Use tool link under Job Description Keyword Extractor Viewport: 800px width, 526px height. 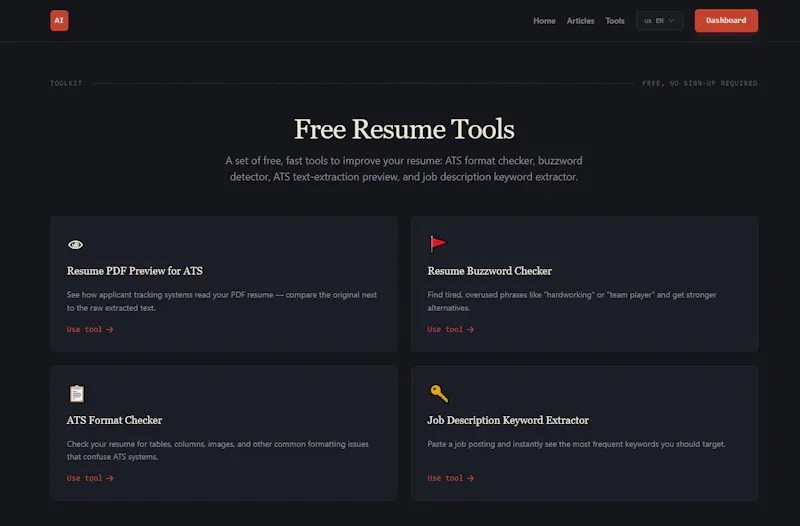(451, 478)
